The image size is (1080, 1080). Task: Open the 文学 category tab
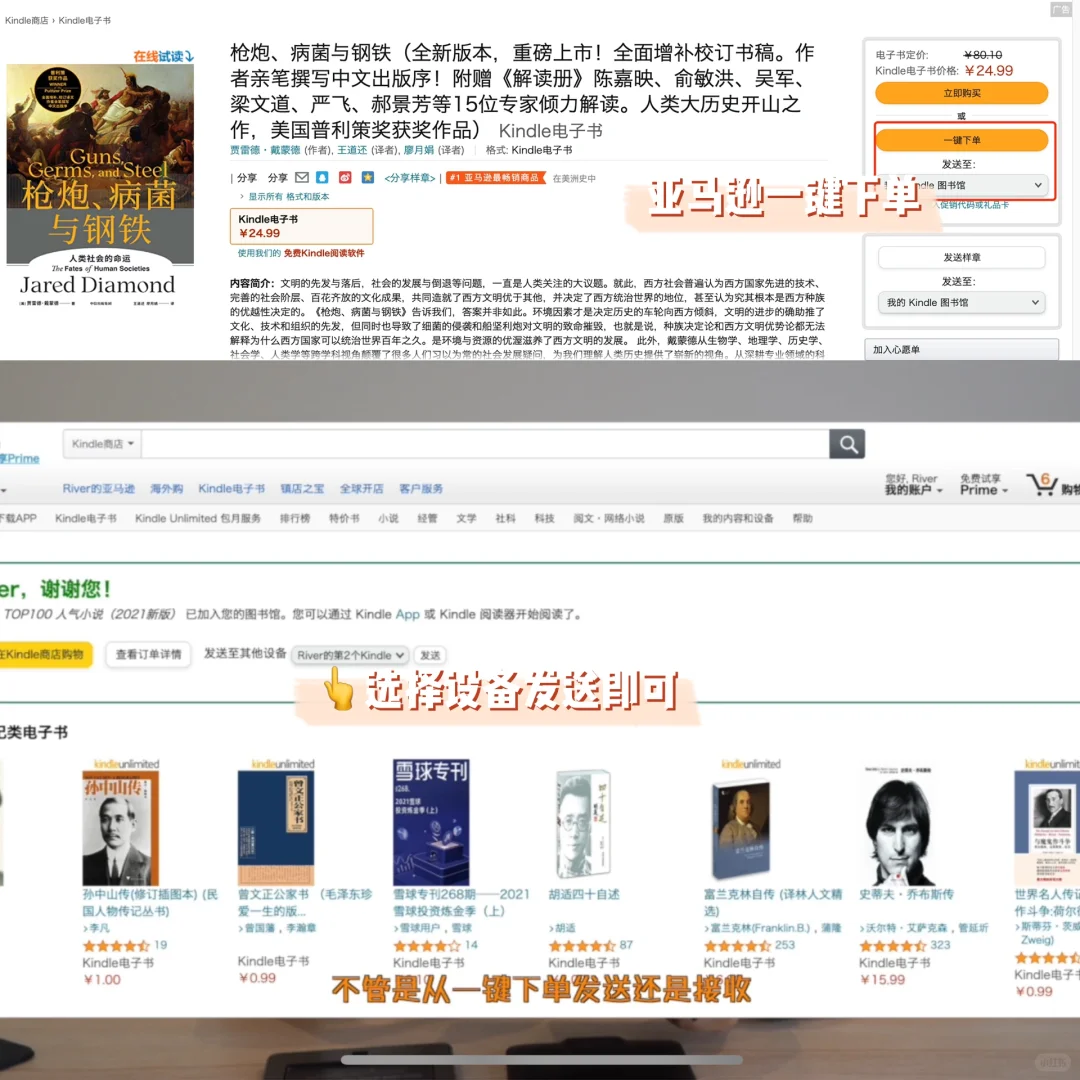pos(466,519)
